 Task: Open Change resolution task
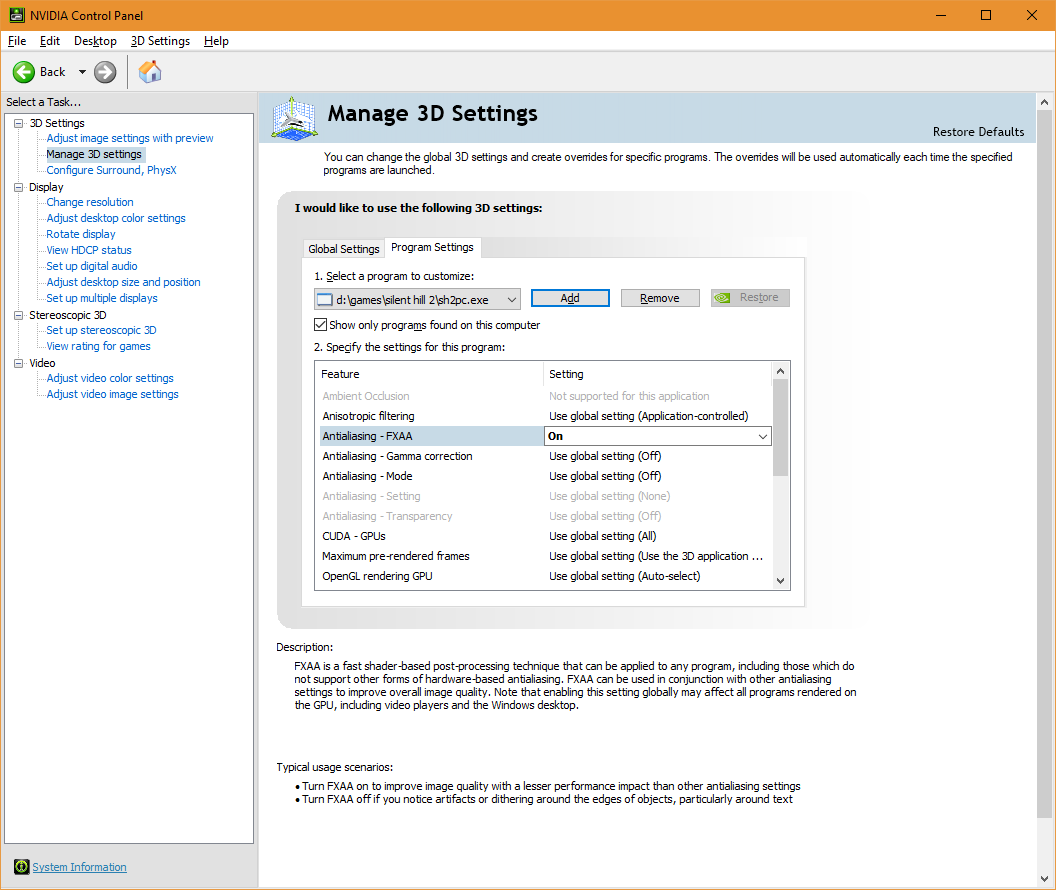(90, 202)
